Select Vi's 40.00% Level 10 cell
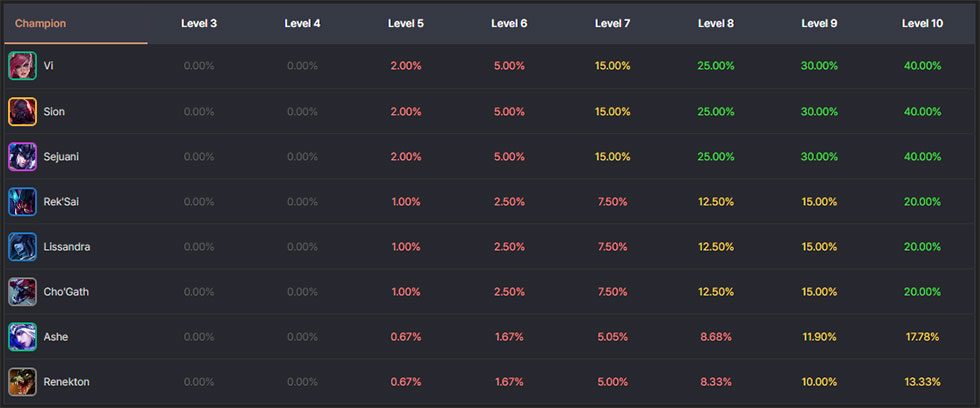The image size is (980, 408). coord(922,66)
